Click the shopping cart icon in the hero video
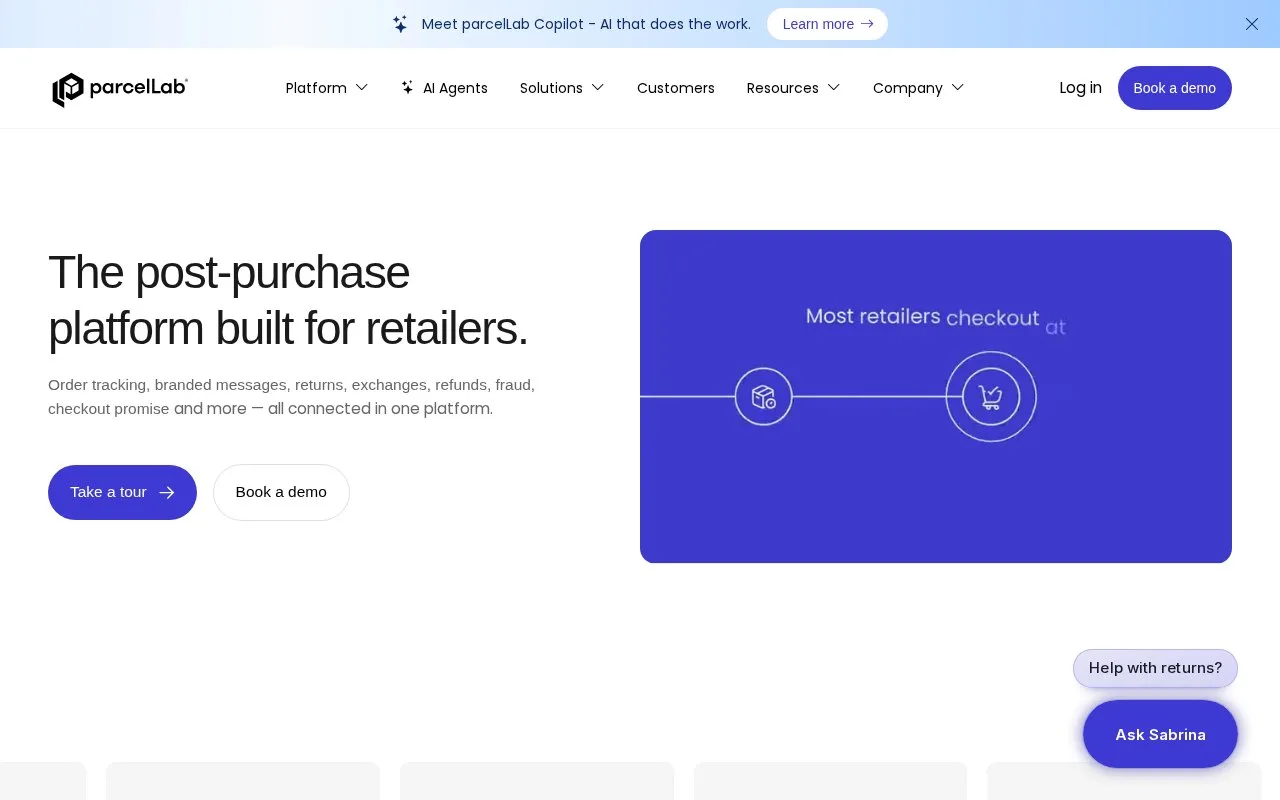 (991, 397)
